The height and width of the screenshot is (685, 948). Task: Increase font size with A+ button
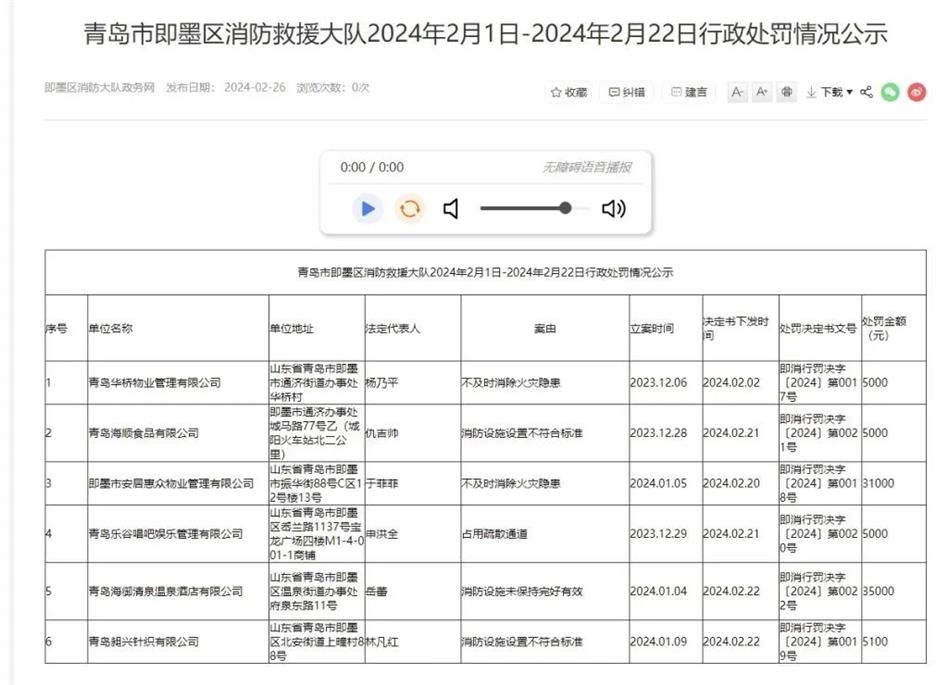[x=762, y=92]
